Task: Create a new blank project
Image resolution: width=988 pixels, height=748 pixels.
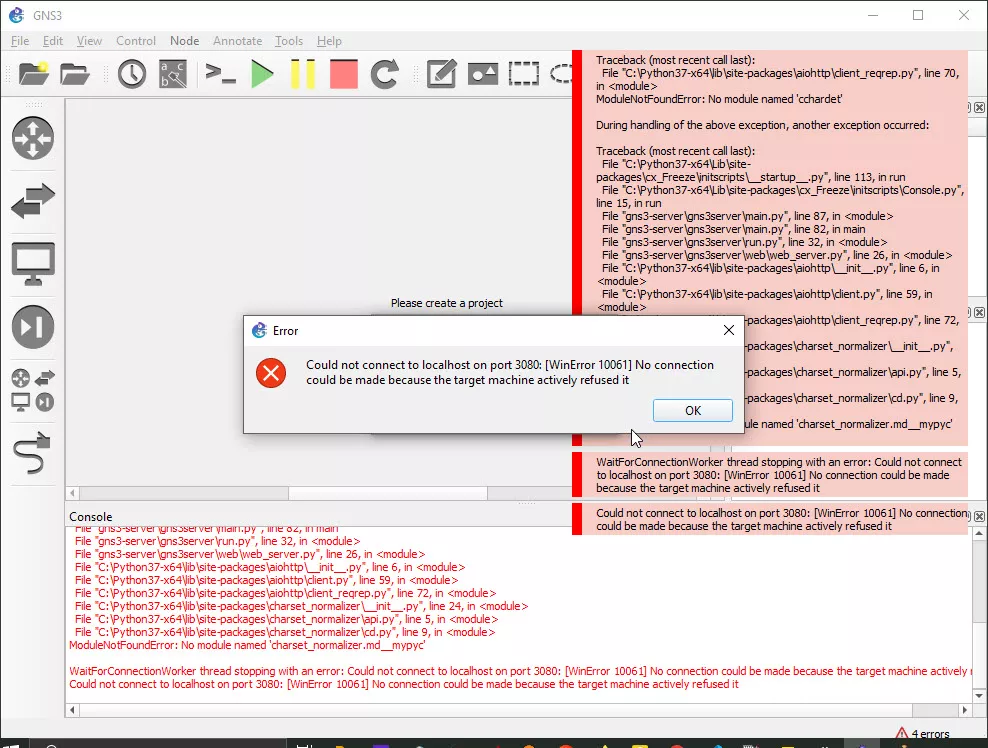Action: (33, 74)
